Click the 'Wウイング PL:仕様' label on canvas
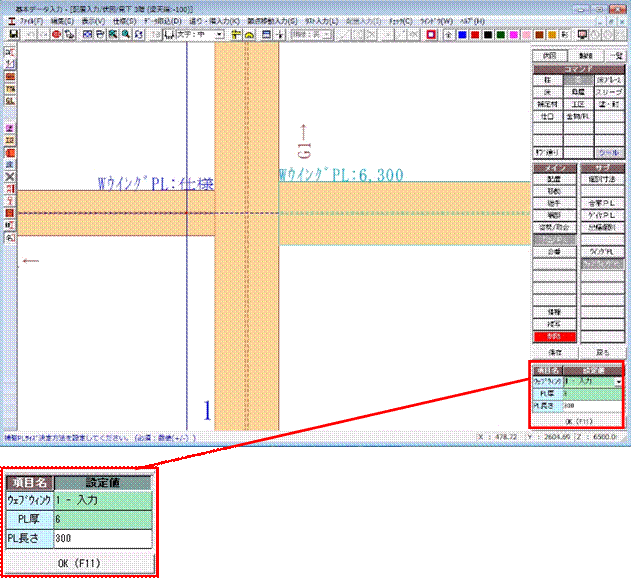 [x=155, y=184]
